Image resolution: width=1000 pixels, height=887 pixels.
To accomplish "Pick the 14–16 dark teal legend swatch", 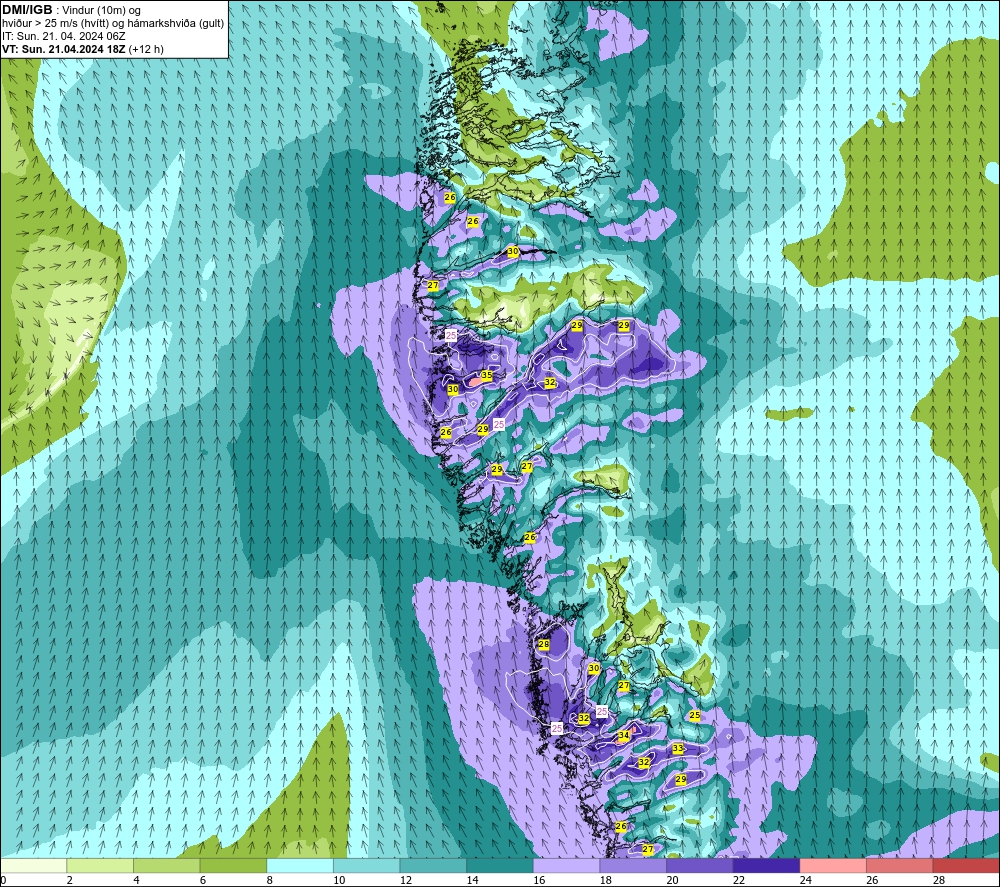I will pyautogui.click(x=500, y=865).
